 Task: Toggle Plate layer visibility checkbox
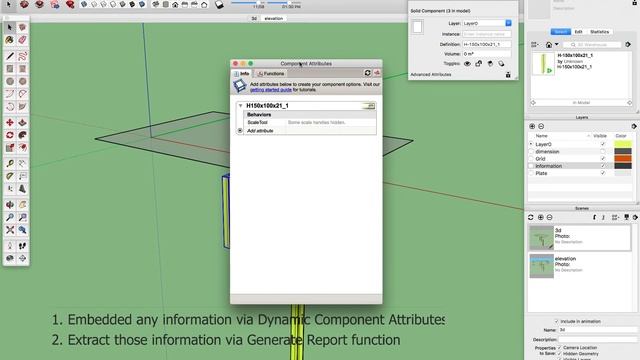[x=603, y=173]
